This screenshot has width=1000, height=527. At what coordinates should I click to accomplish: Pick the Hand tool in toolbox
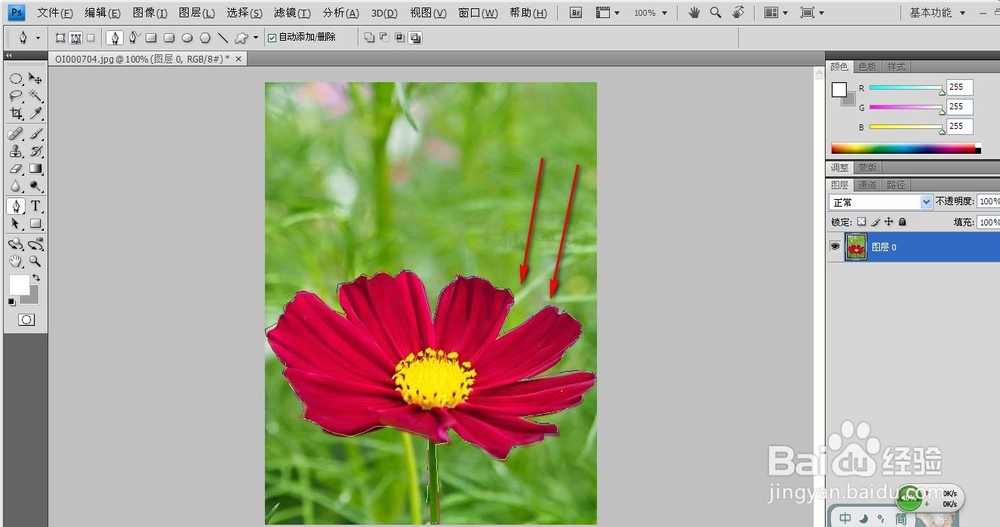click(16, 261)
